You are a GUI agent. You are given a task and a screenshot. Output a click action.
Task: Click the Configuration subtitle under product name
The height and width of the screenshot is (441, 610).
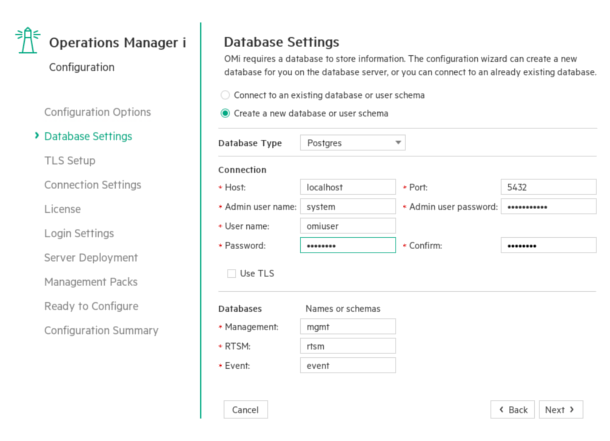[x=82, y=67]
